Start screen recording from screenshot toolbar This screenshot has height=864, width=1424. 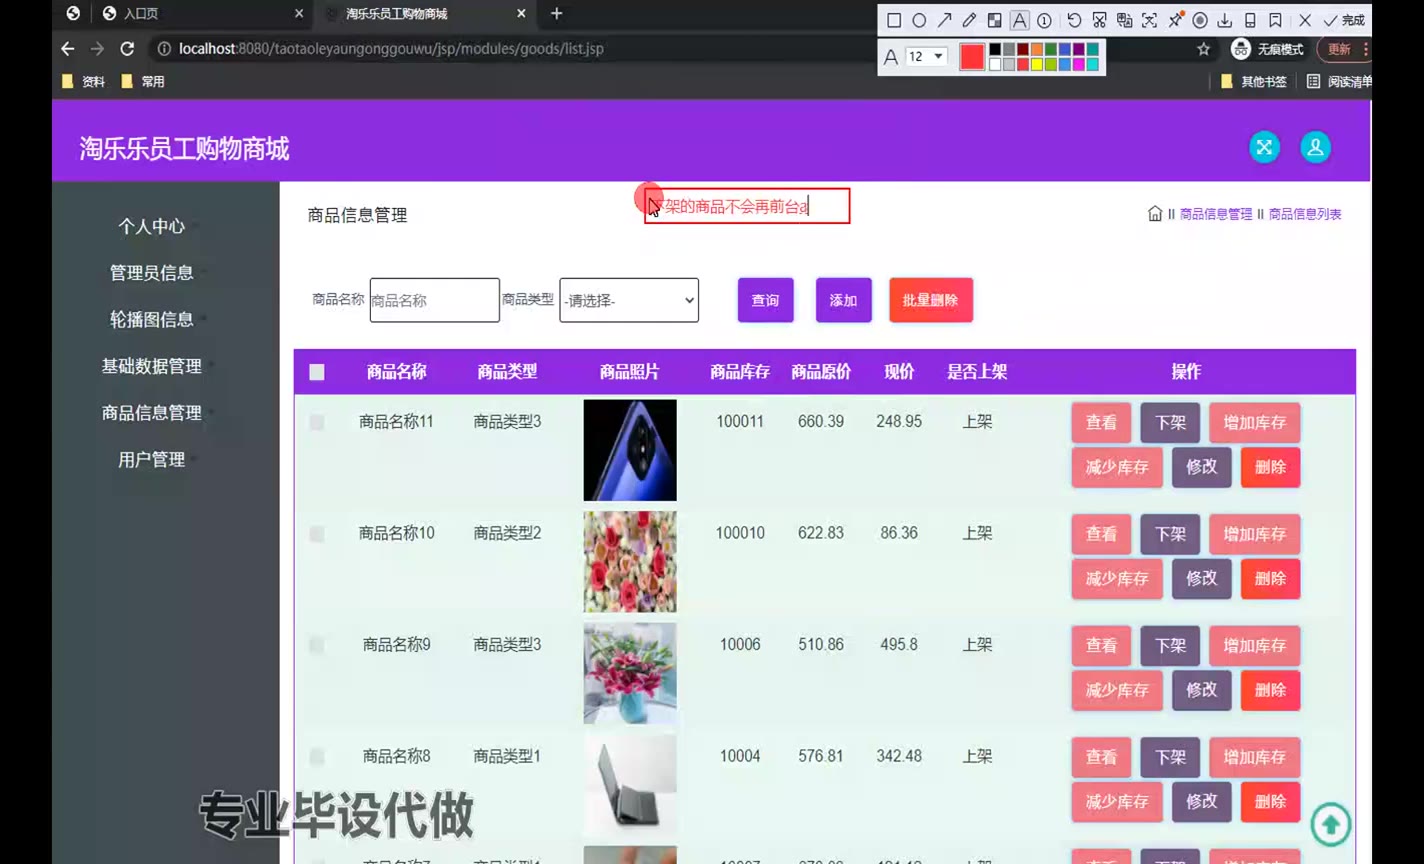click(1200, 20)
